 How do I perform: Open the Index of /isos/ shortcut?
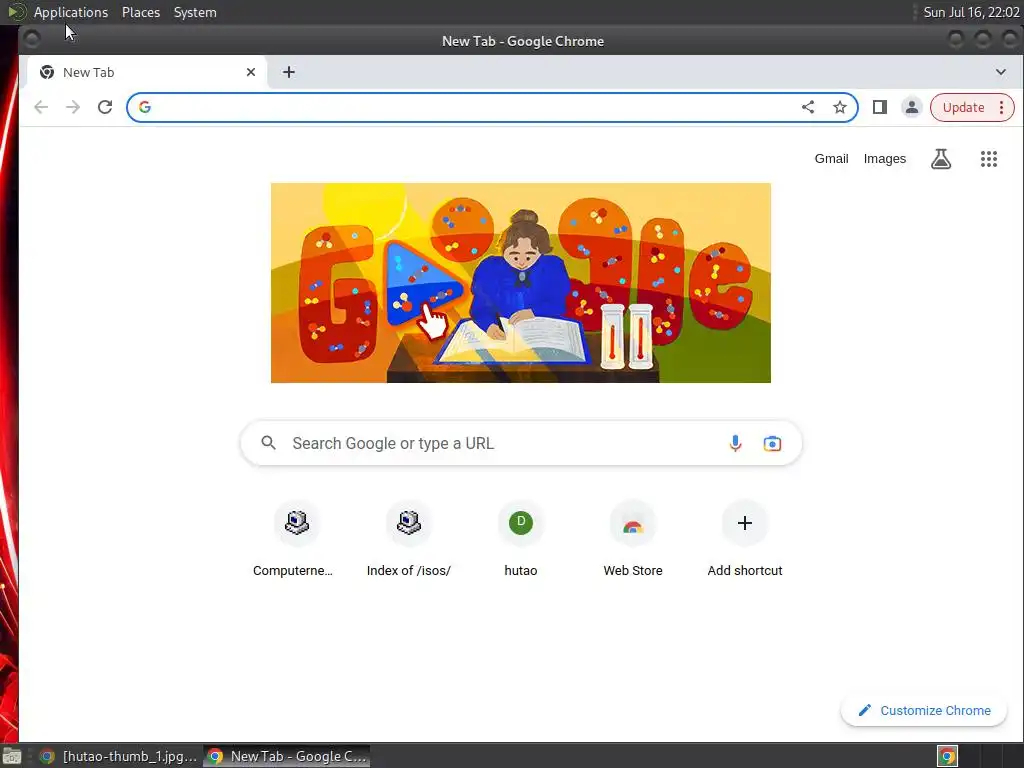click(x=409, y=539)
